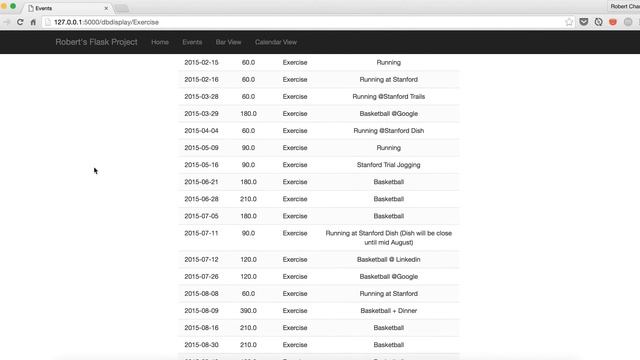This screenshot has height=360, width=640.
Task: Select the Events browser tab
Action: pos(67,8)
